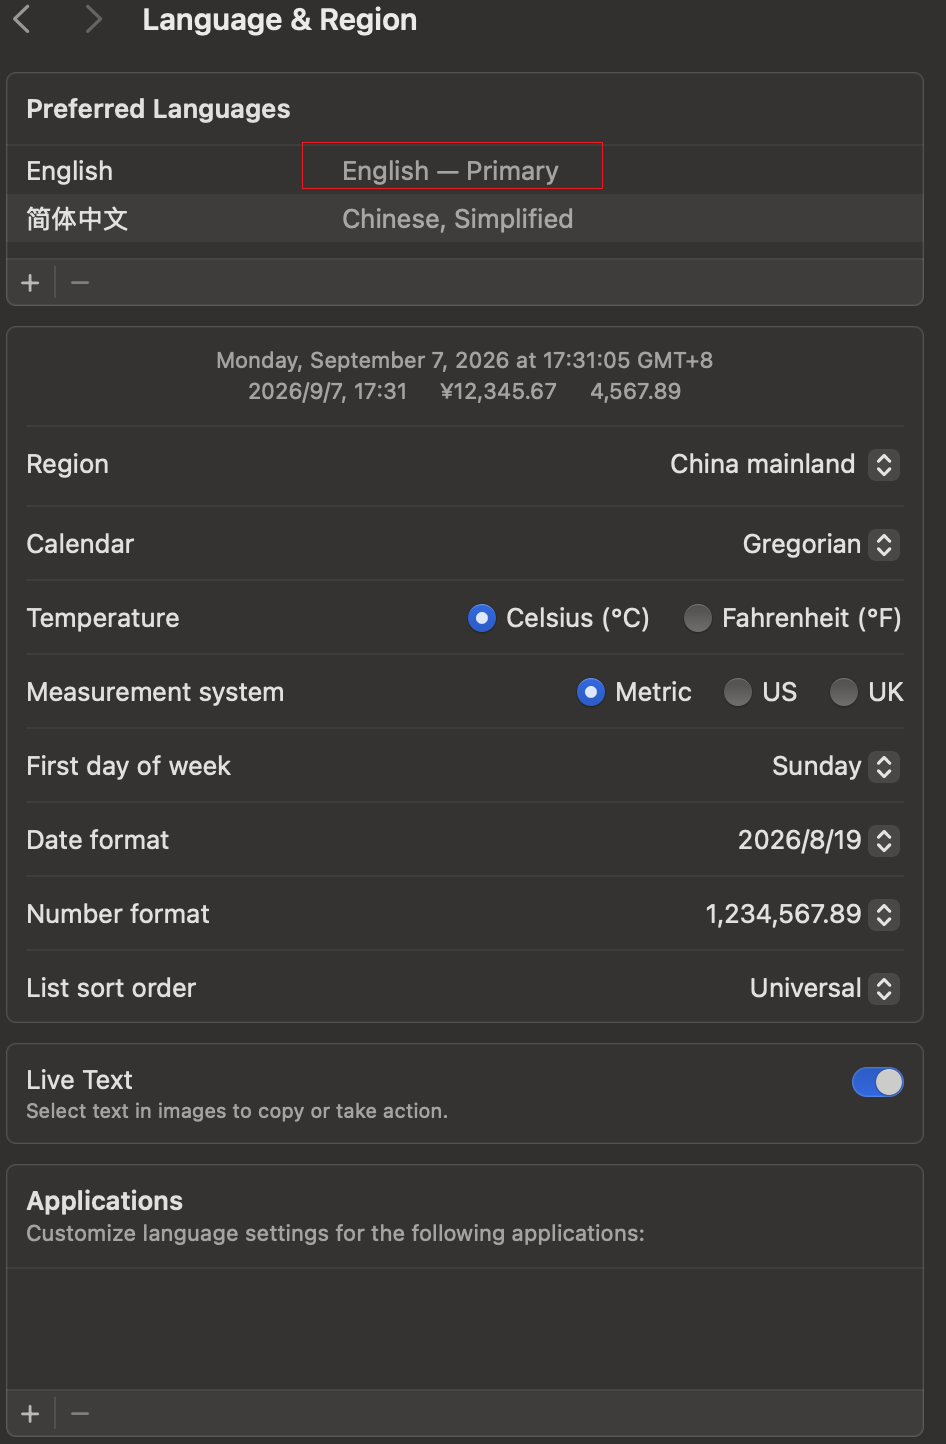This screenshot has height=1444, width=946.
Task: Click the Live Text description about selecting text
Action: point(237,1111)
